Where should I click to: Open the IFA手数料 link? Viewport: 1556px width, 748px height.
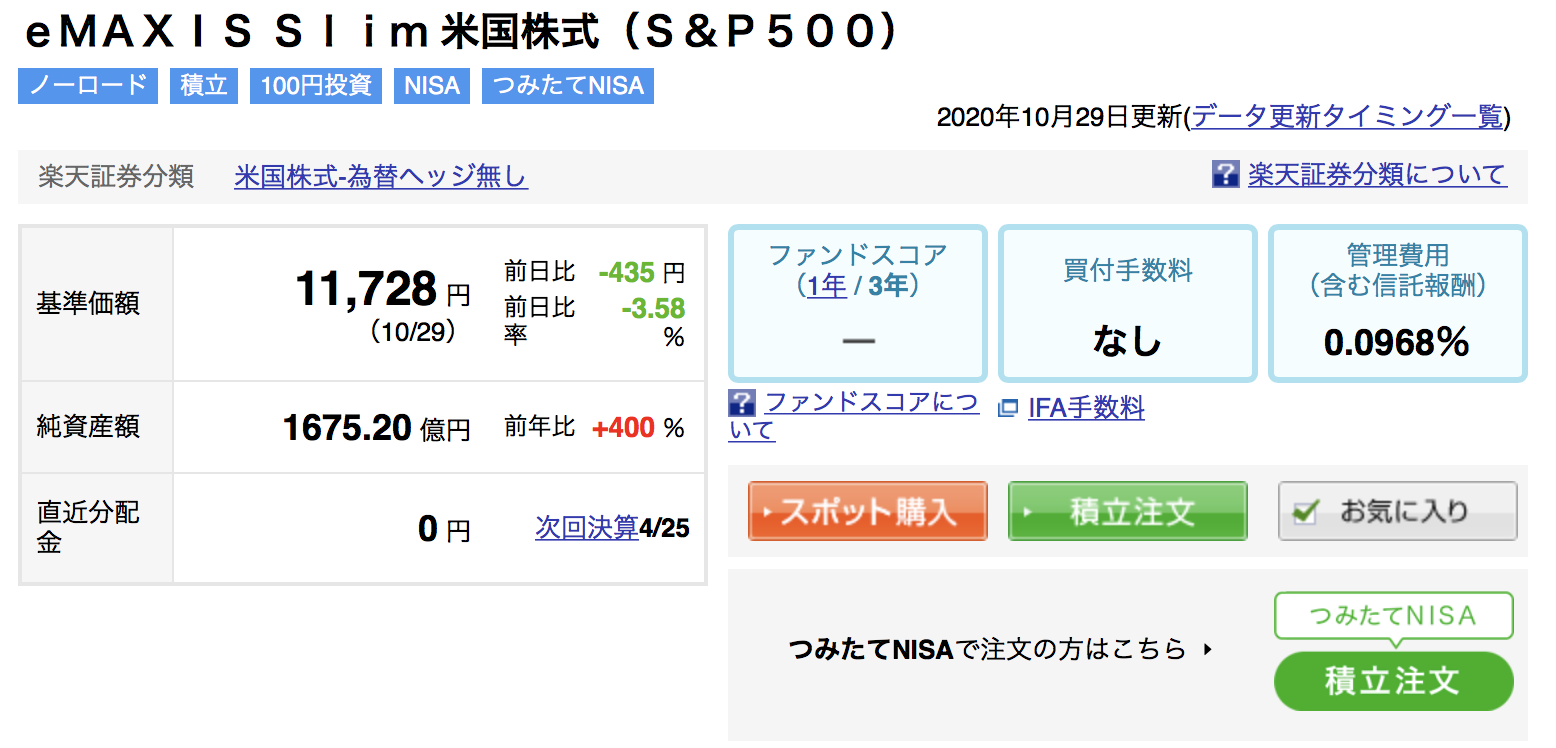pyautogui.click(x=1086, y=408)
